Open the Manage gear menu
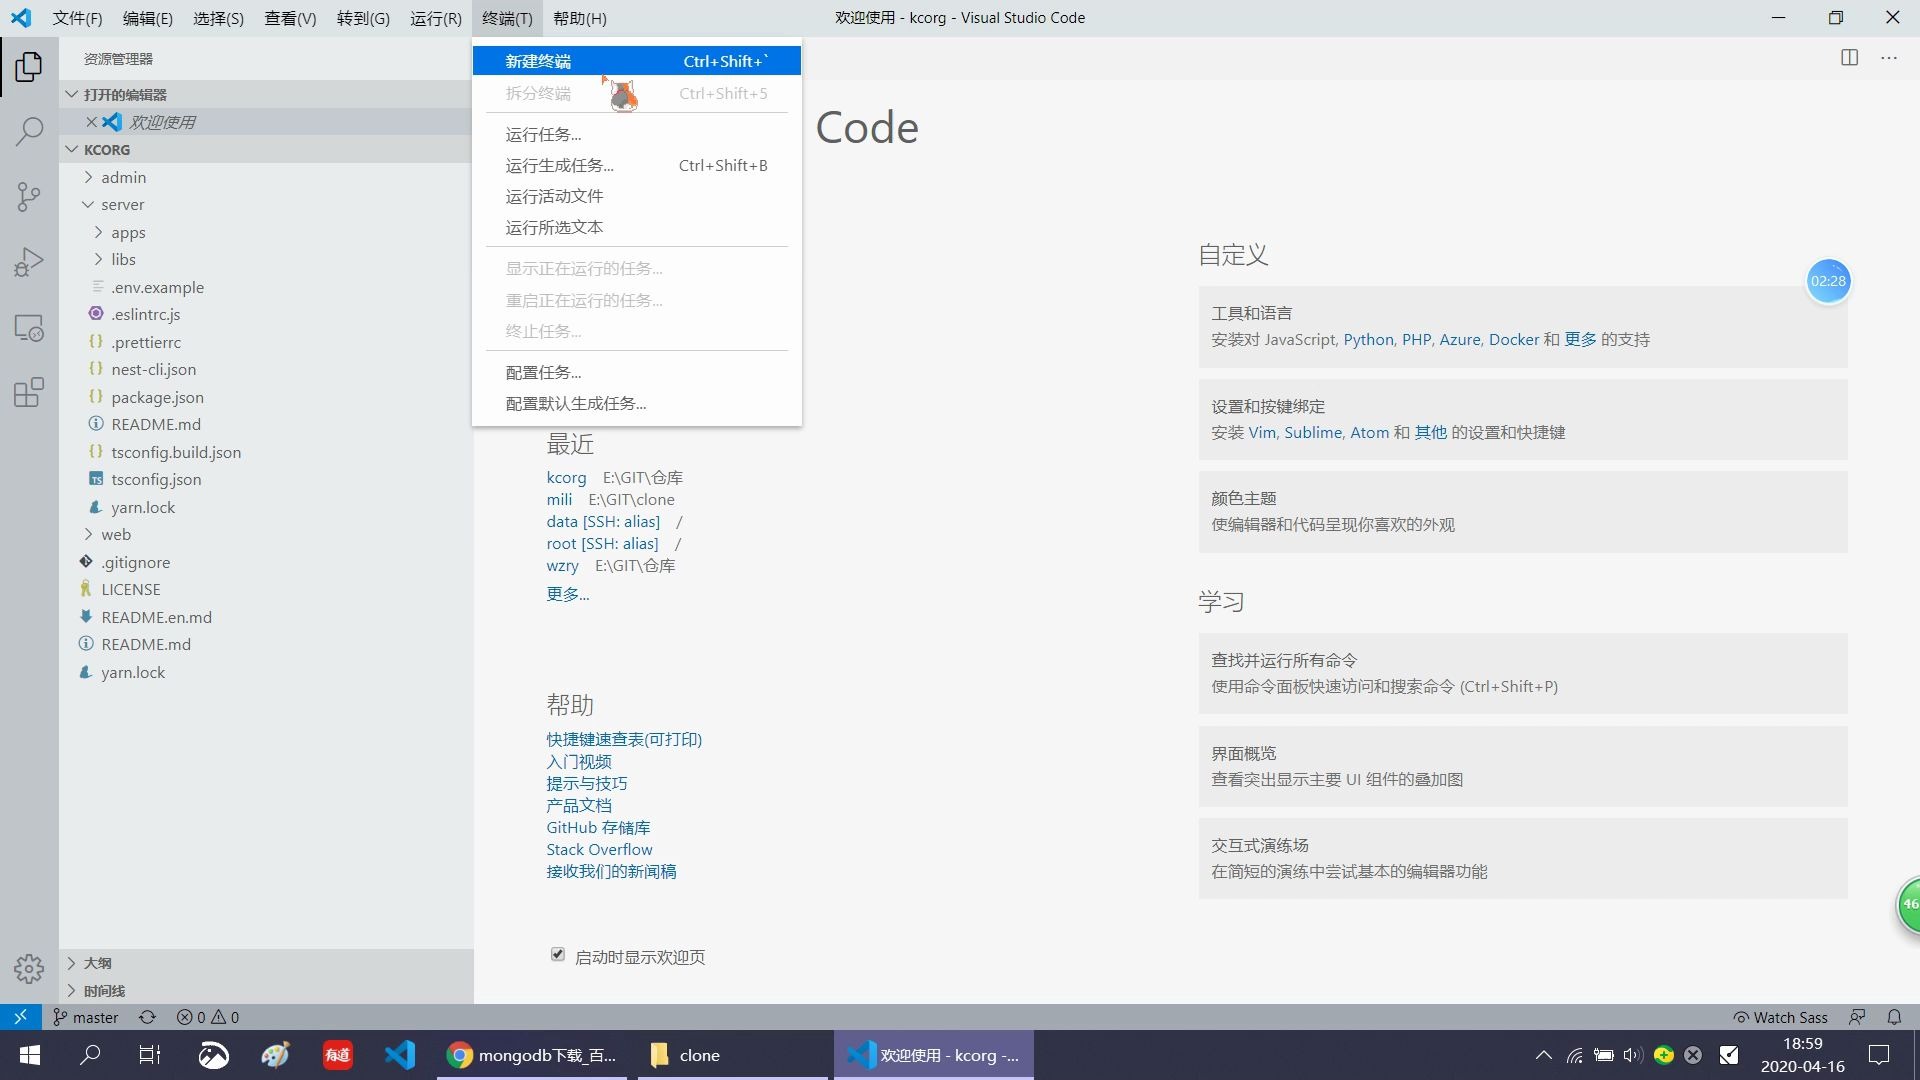 pyautogui.click(x=29, y=968)
